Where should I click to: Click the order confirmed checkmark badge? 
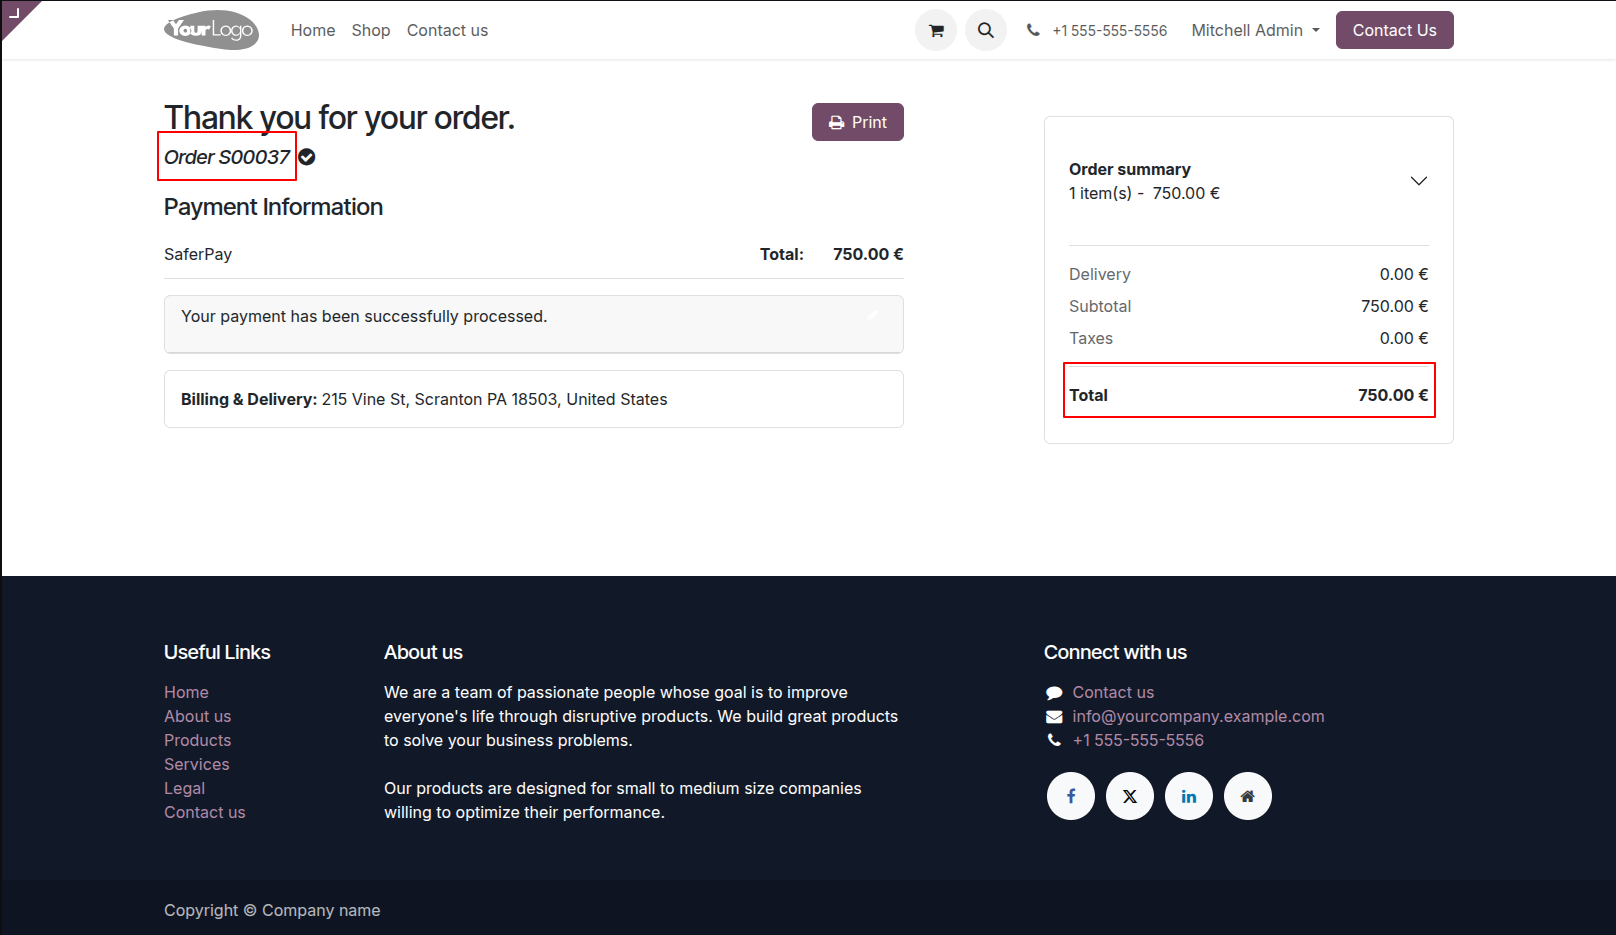[x=307, y=157]
